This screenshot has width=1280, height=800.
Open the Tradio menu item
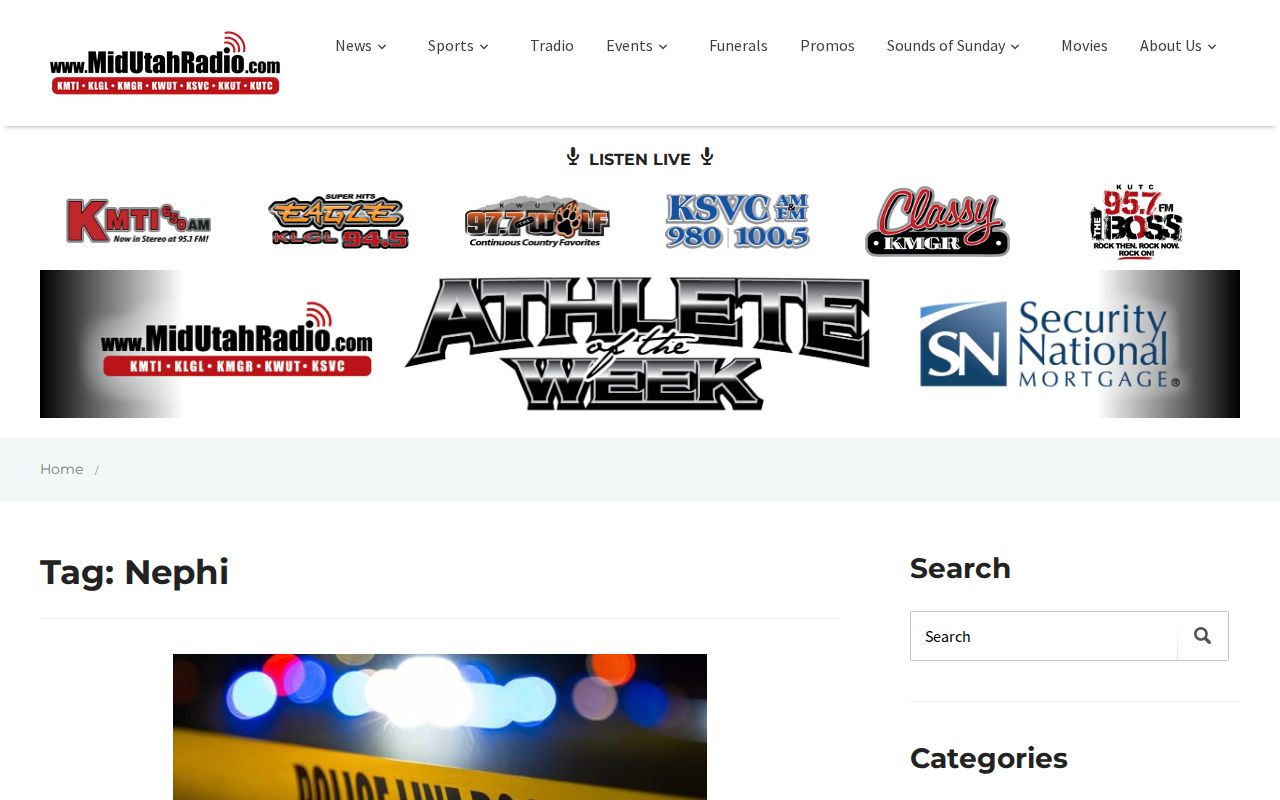pyautogui.click(x=552, y=45)
